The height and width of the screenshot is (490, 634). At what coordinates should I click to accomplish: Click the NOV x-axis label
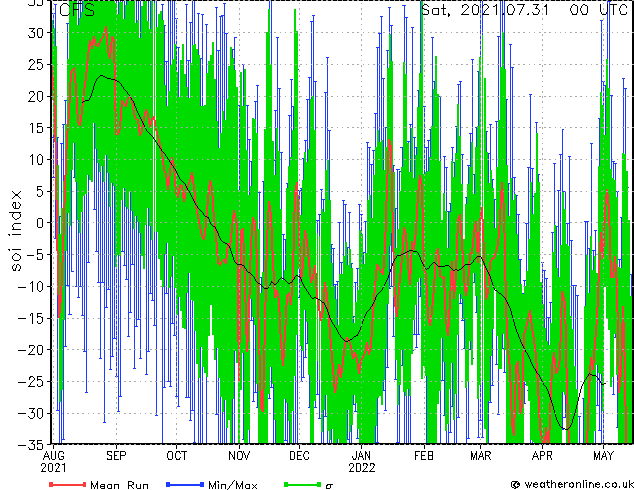[239, 456]
